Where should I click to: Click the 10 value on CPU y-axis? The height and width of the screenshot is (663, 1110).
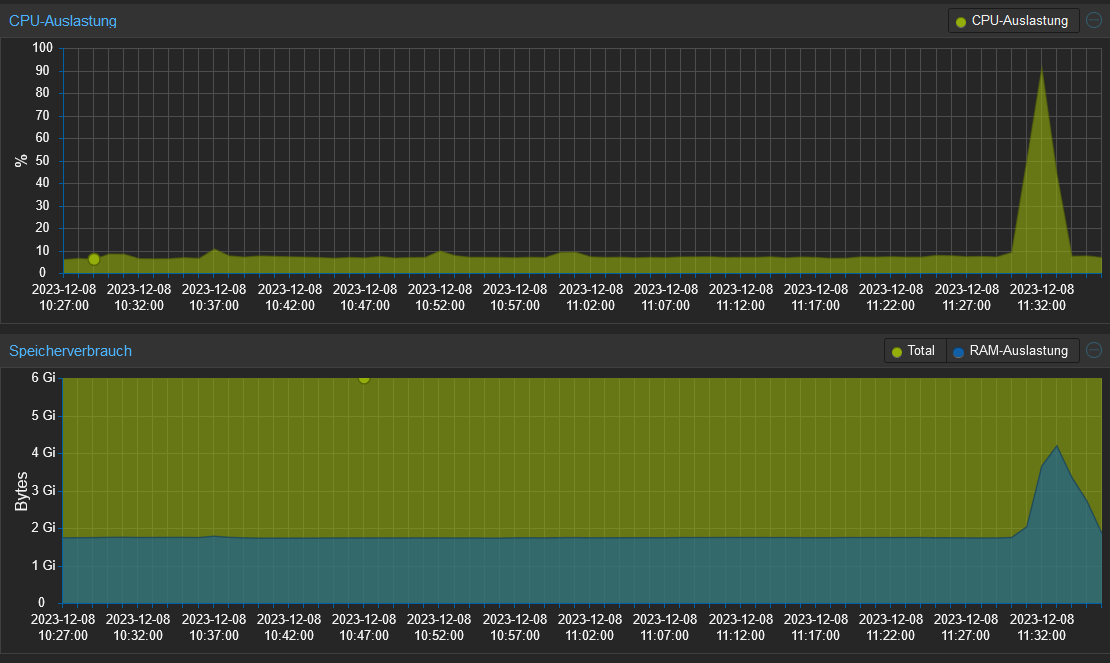coord(42,250)
